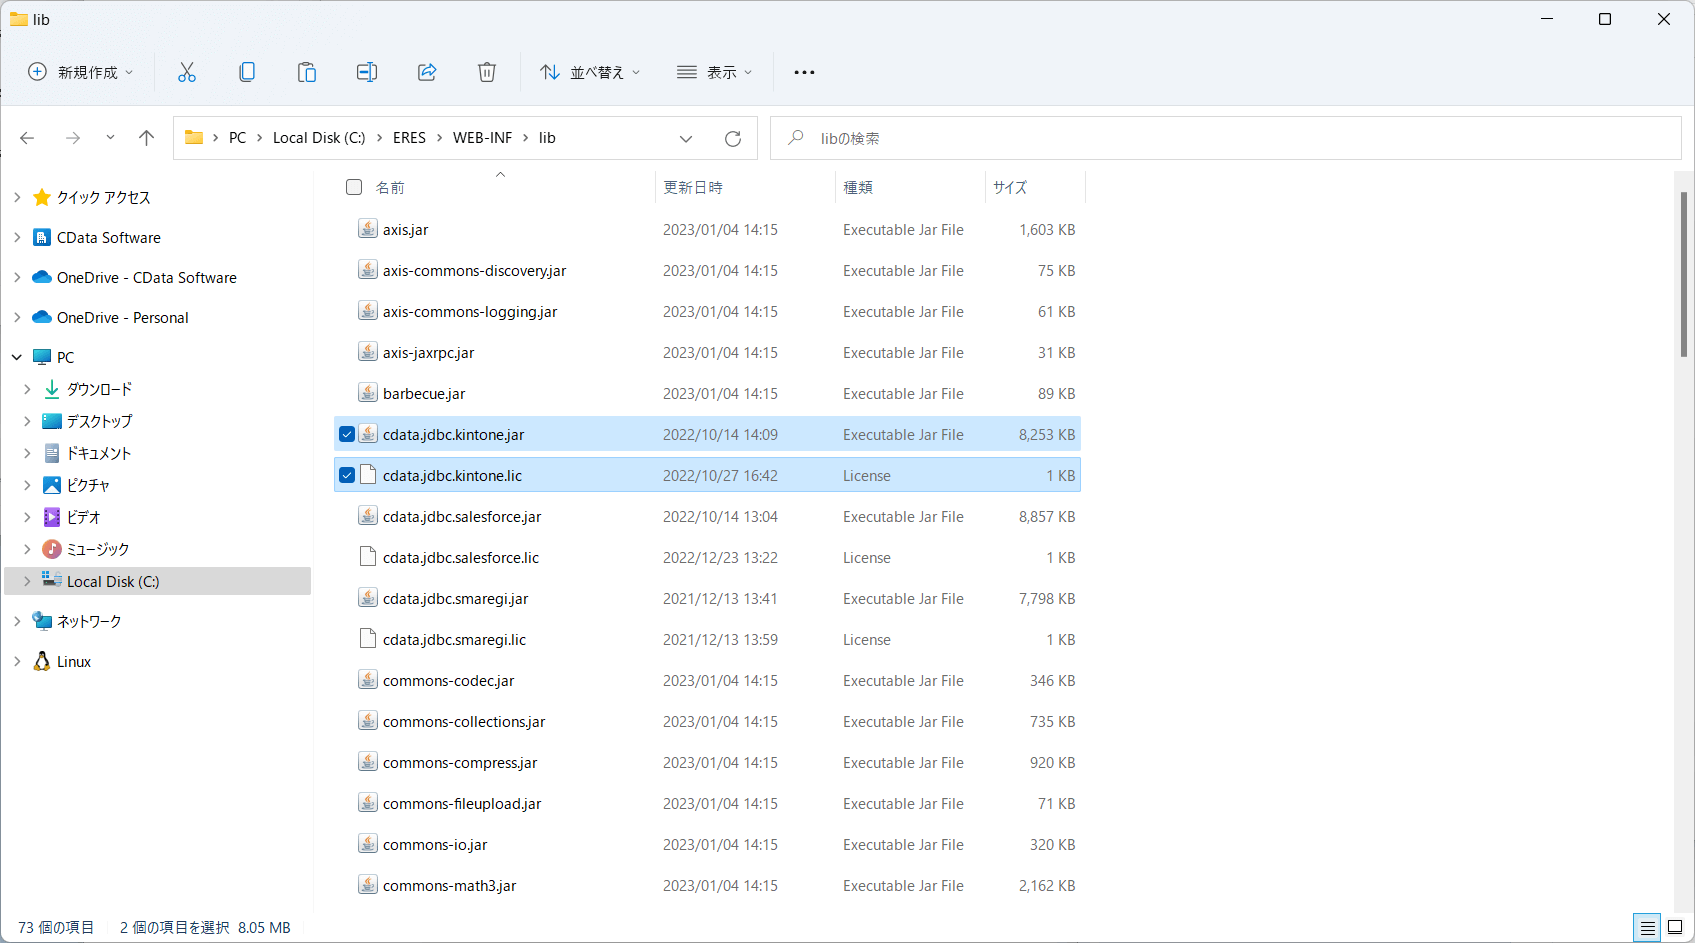The image size is (1695, 943).
Task: Uncheck the cdata.jdbc.kintone.jar checkbox
Action: tap(347, 434)
